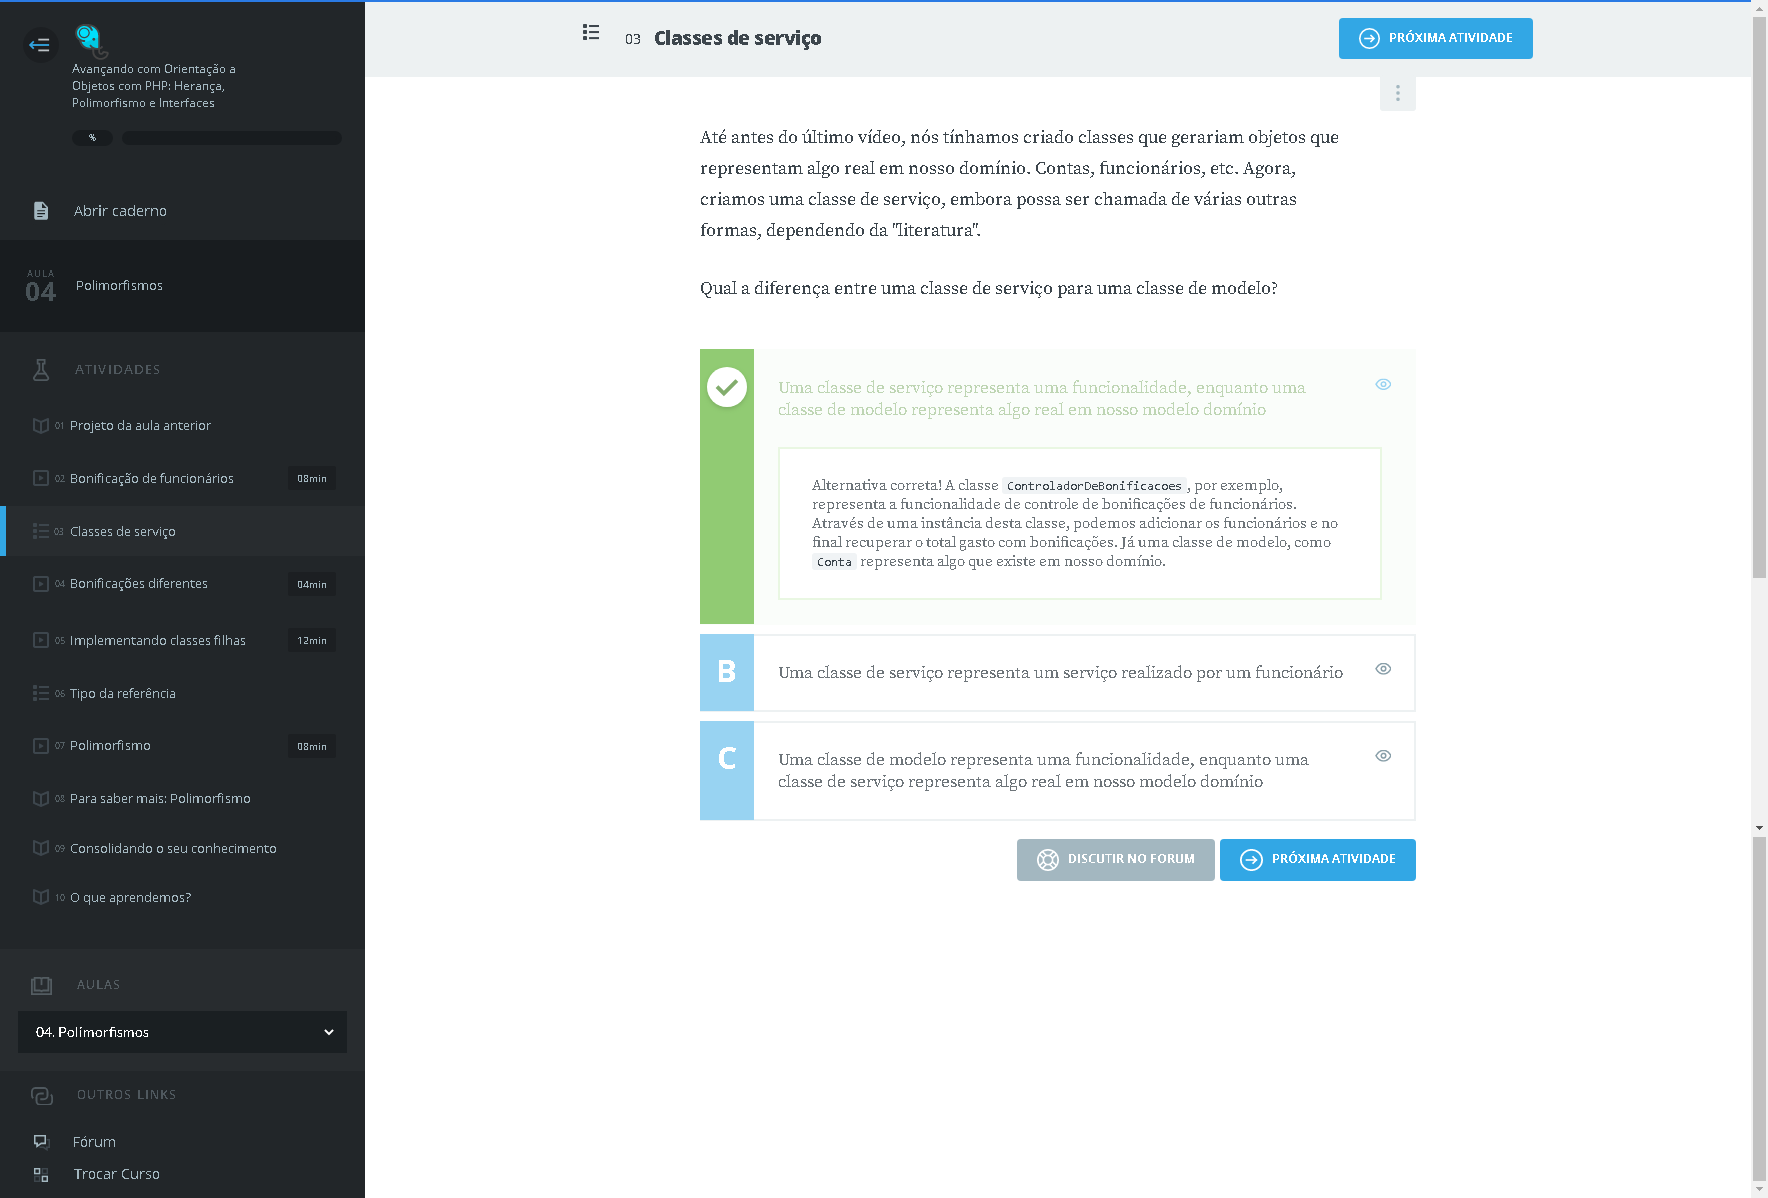Image resolution: width=1768 pixels, height=1198 pixels.
Task: Click the Fórum chat icon
Action: tap(41, 1142)
